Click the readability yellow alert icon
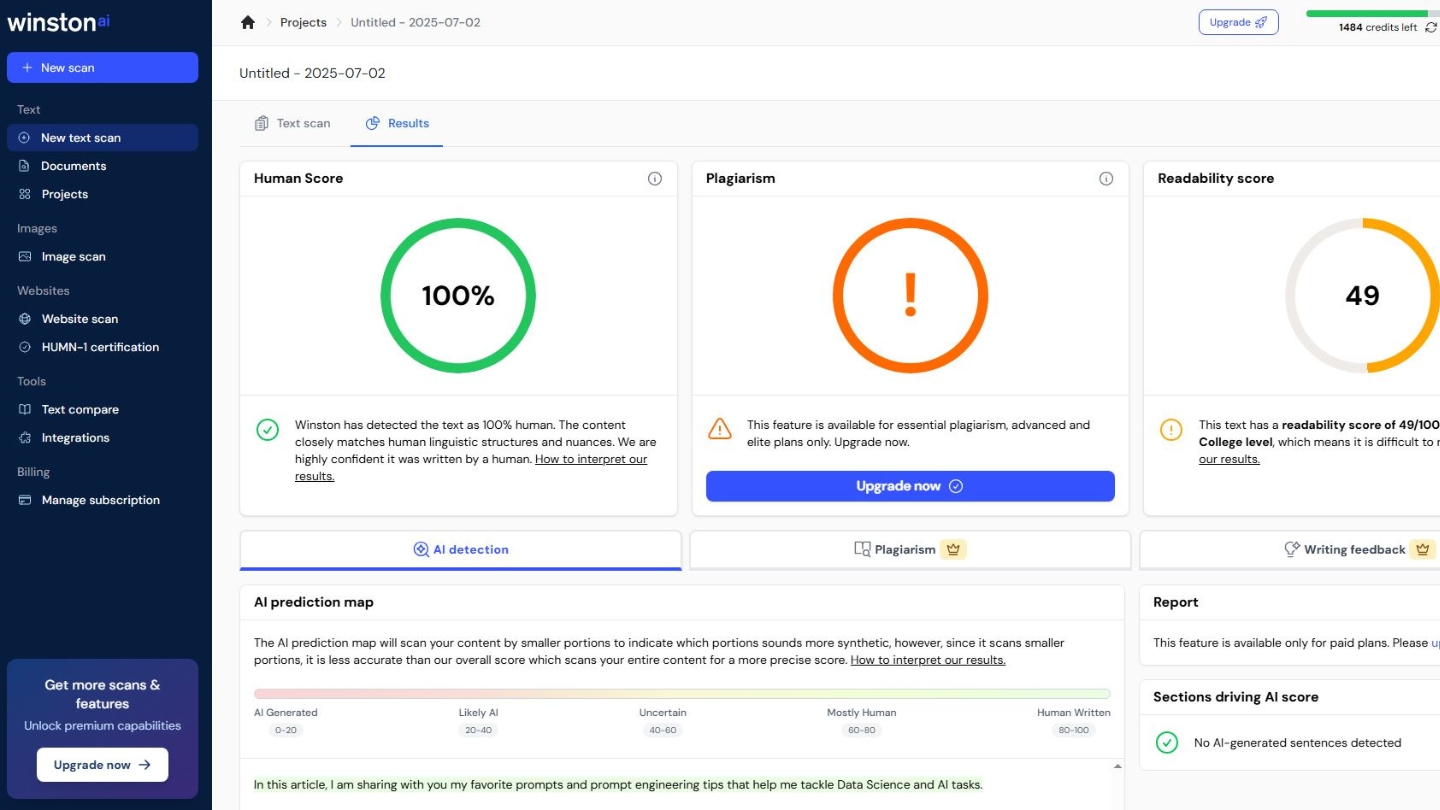 (1171, 430)
